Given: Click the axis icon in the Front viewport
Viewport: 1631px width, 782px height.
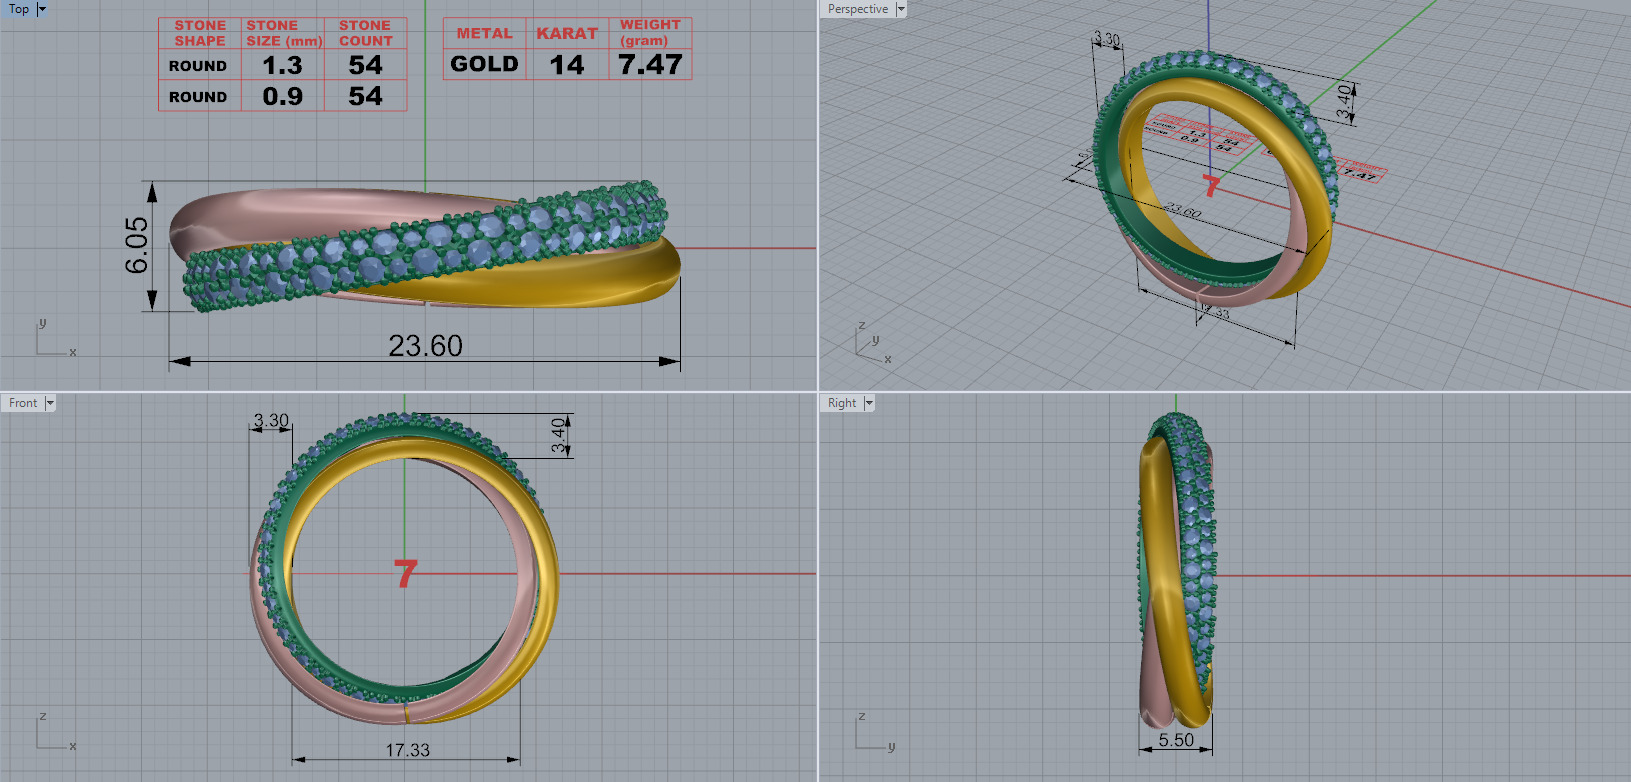Looking at the screenshot, I should pos(55,732).
